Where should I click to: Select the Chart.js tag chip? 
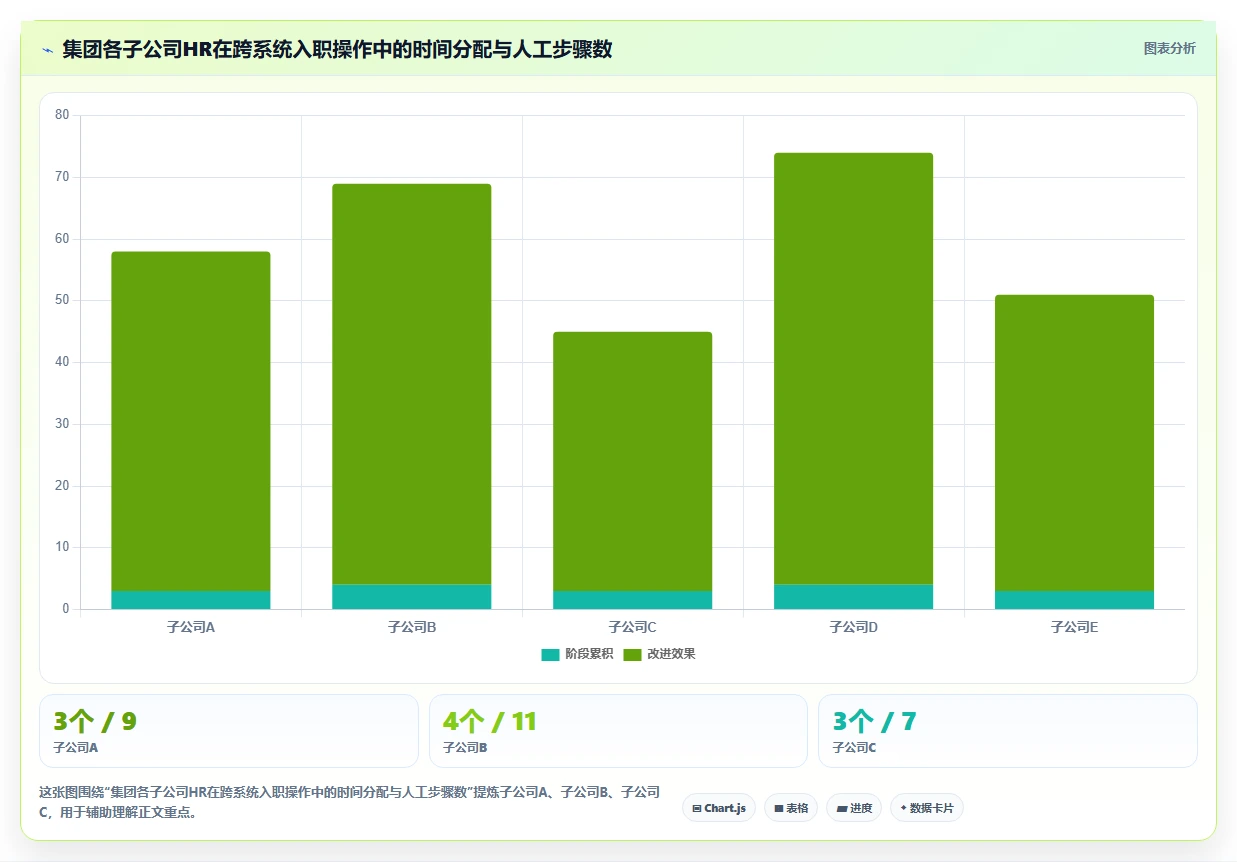tap(719, 808)
